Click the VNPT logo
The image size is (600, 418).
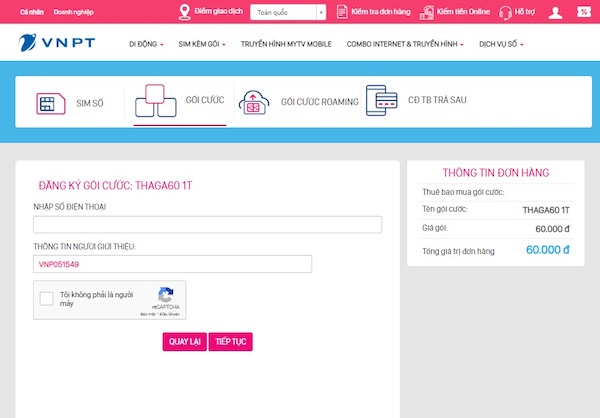(x=57, y=42)
